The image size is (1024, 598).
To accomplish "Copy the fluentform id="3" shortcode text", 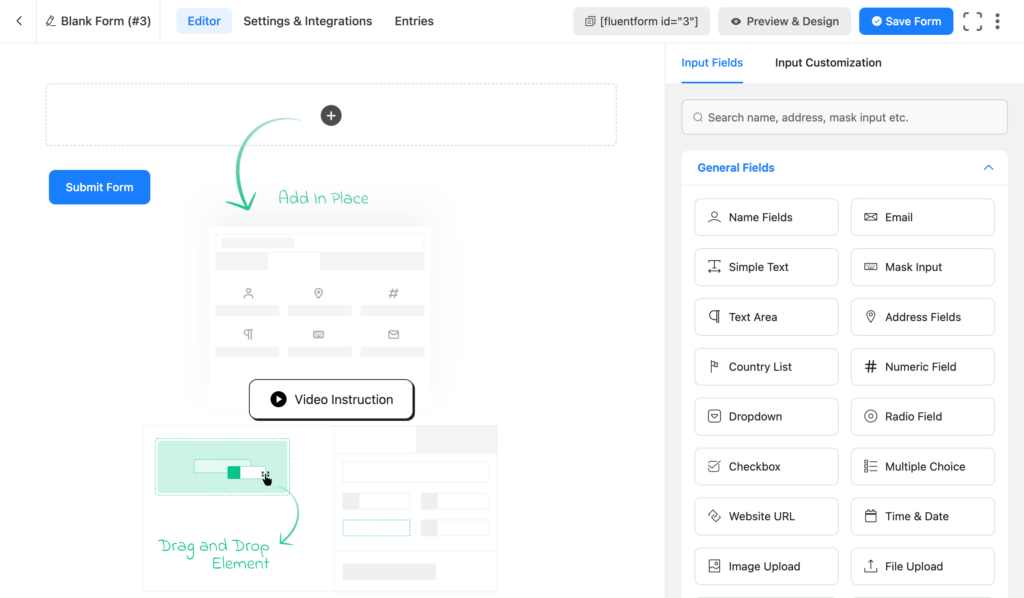I will 649,22.
